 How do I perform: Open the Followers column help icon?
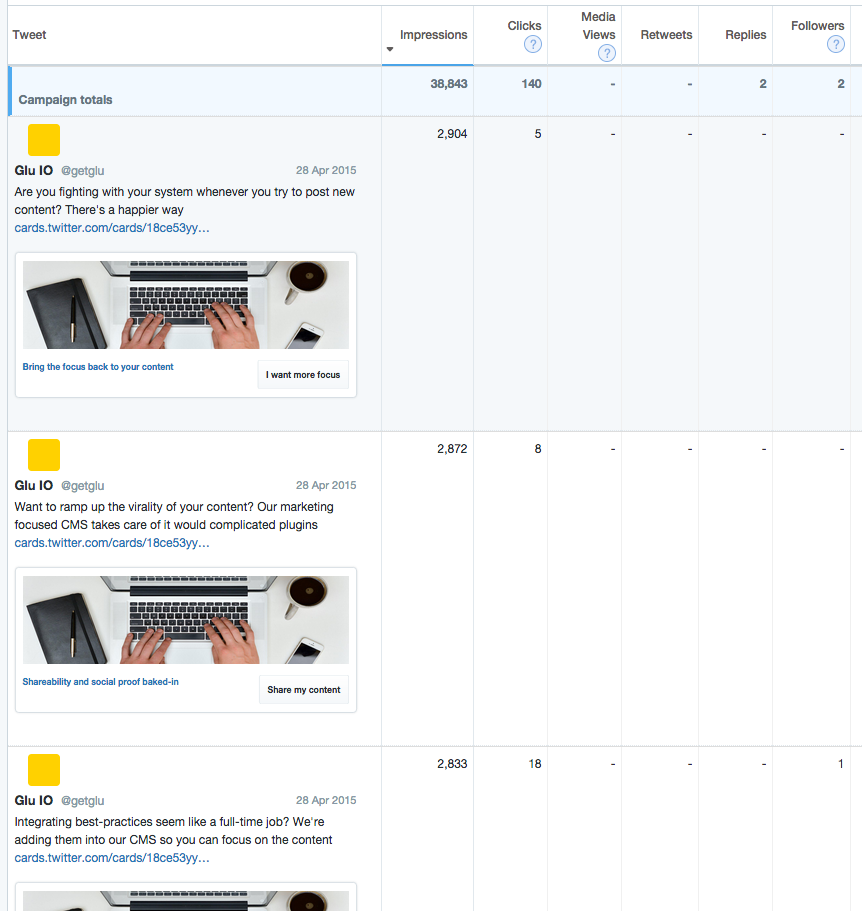coord(835,44)
